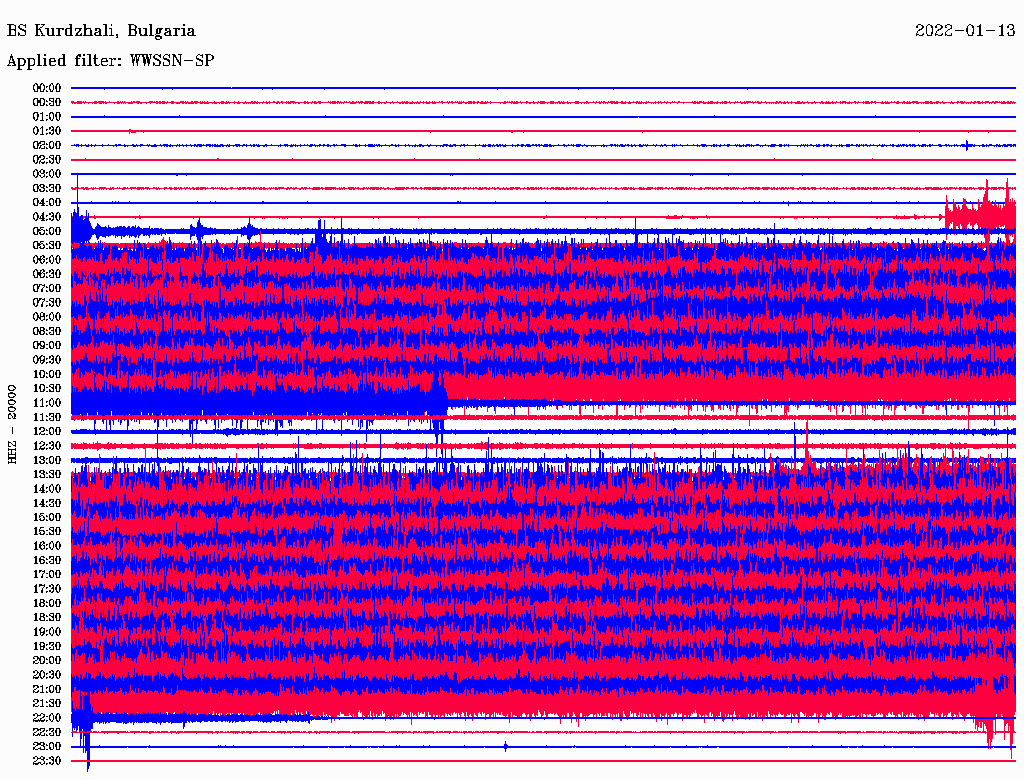Click the '03:00' time label
This screenshot has height=780, width=1024.
[x=46, y=174]
